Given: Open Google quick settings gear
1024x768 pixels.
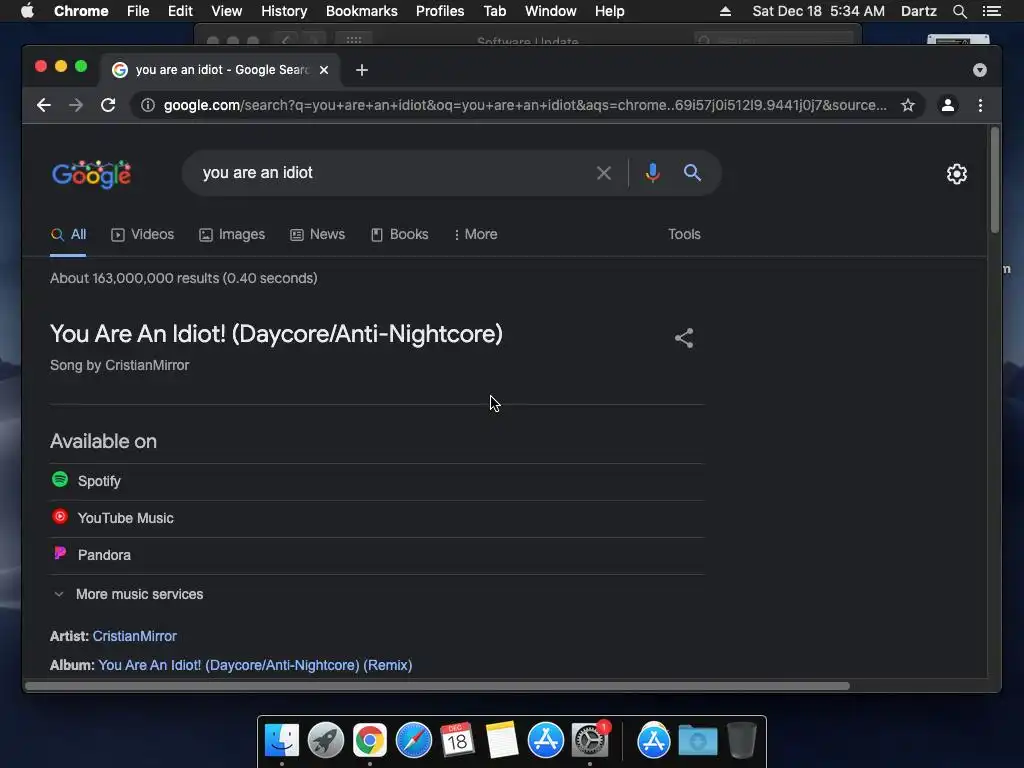Looking at the screenshot, I should [957, 174].
